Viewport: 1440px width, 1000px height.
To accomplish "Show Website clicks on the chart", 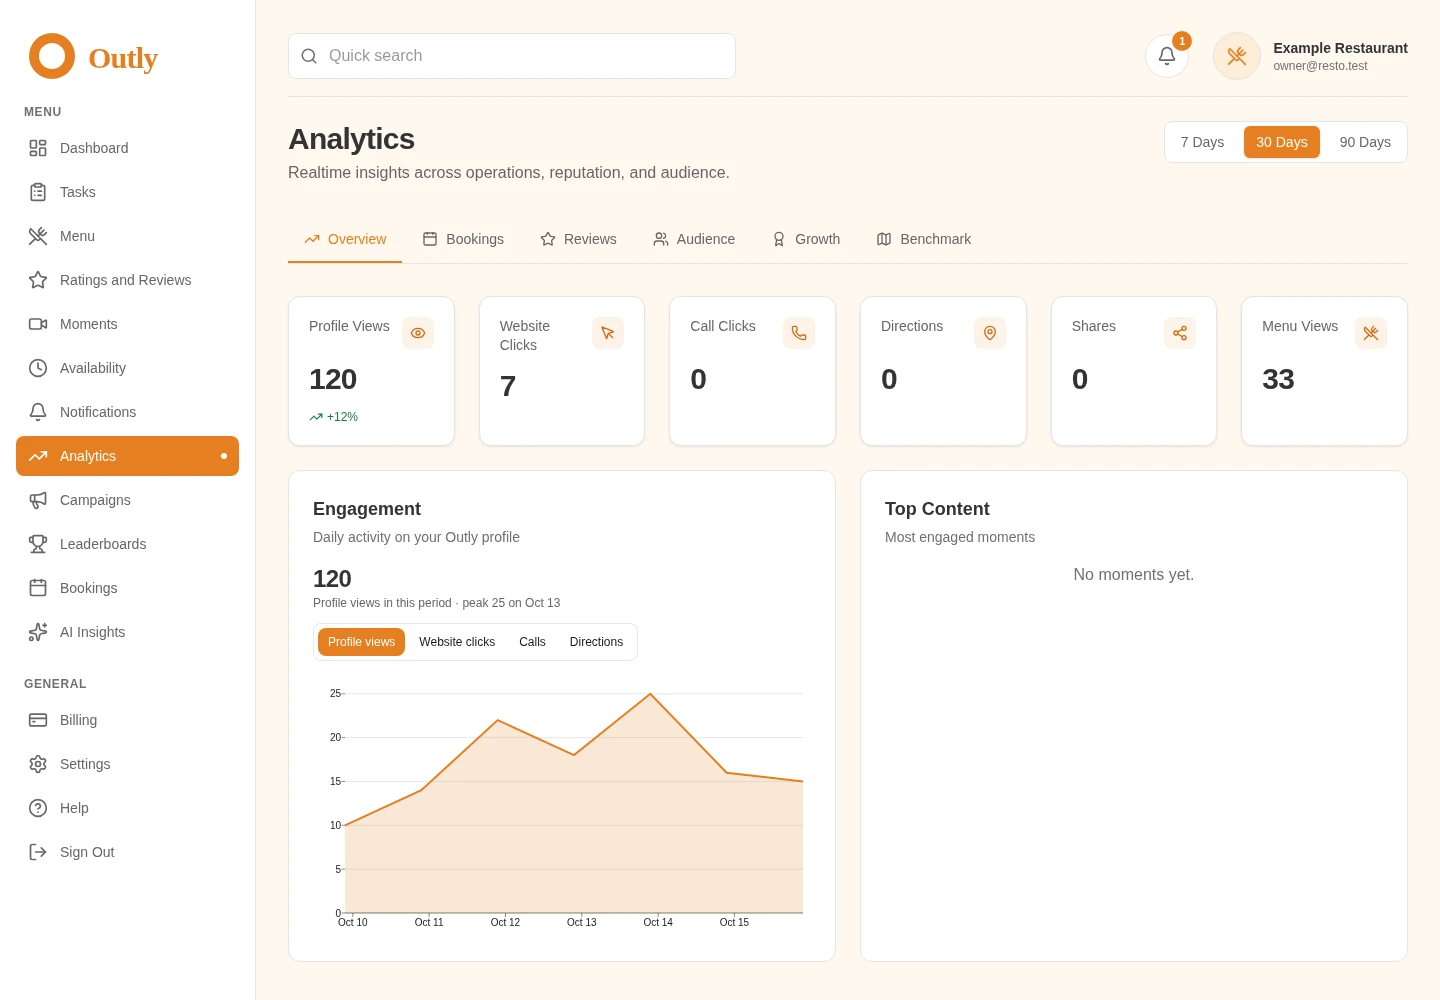I will click(457, 642).
